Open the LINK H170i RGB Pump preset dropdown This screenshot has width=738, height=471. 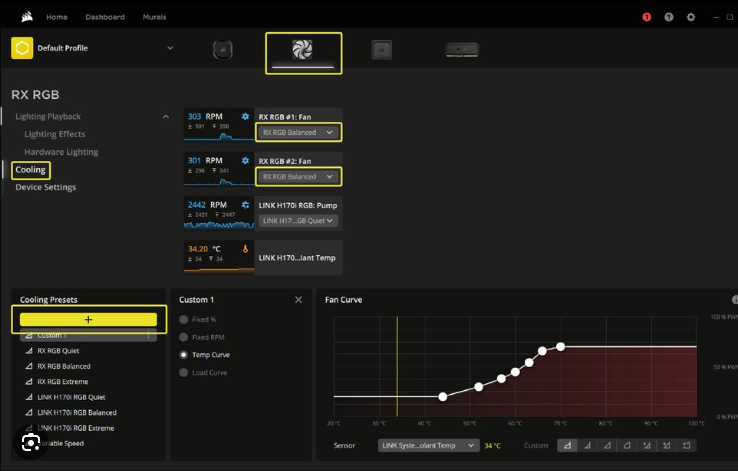(x=298, y=221)
